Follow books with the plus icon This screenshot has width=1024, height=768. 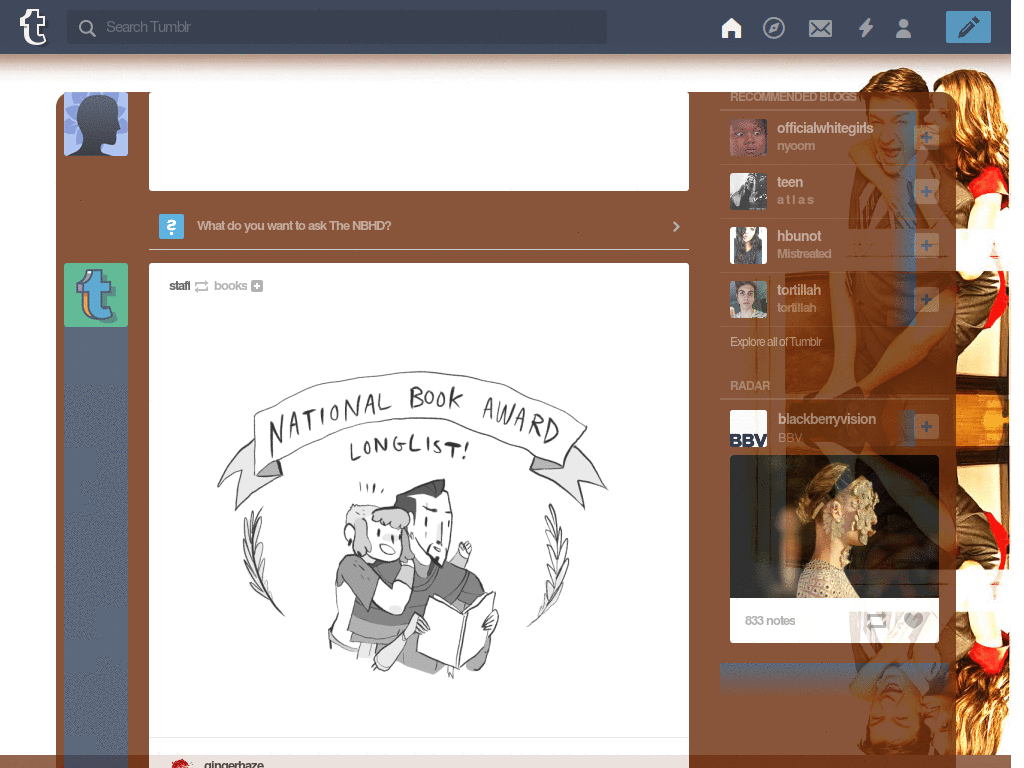click(x=257, y=286)
